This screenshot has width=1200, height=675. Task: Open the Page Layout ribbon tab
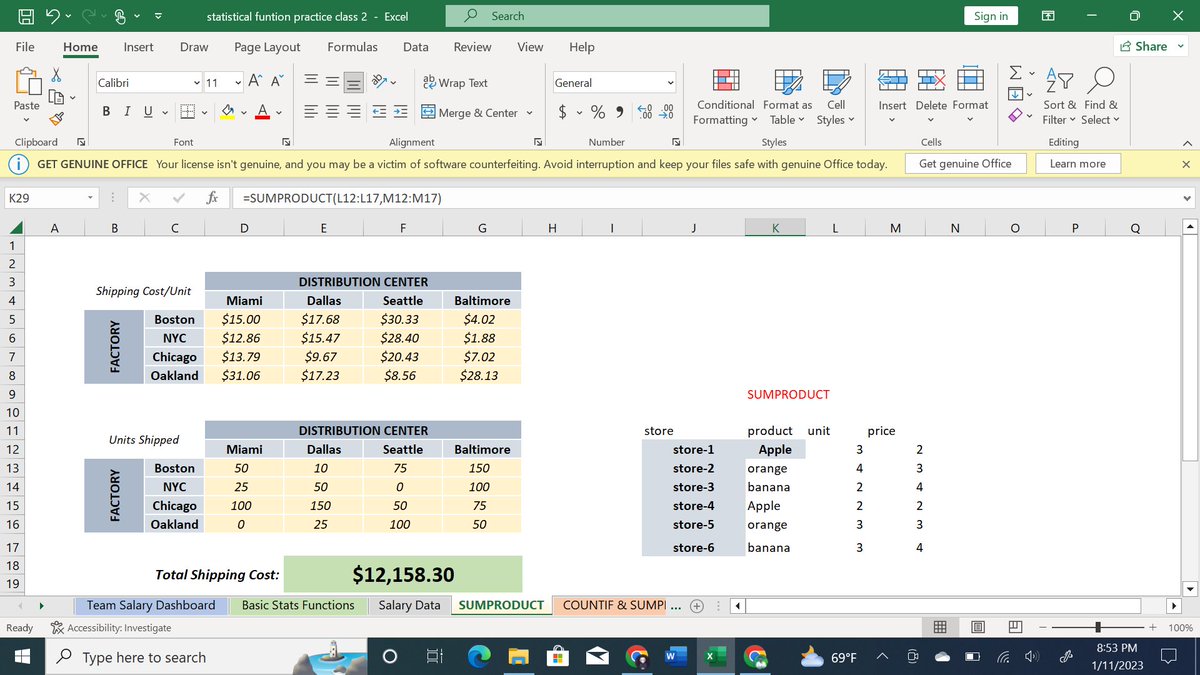pos(267,47)
